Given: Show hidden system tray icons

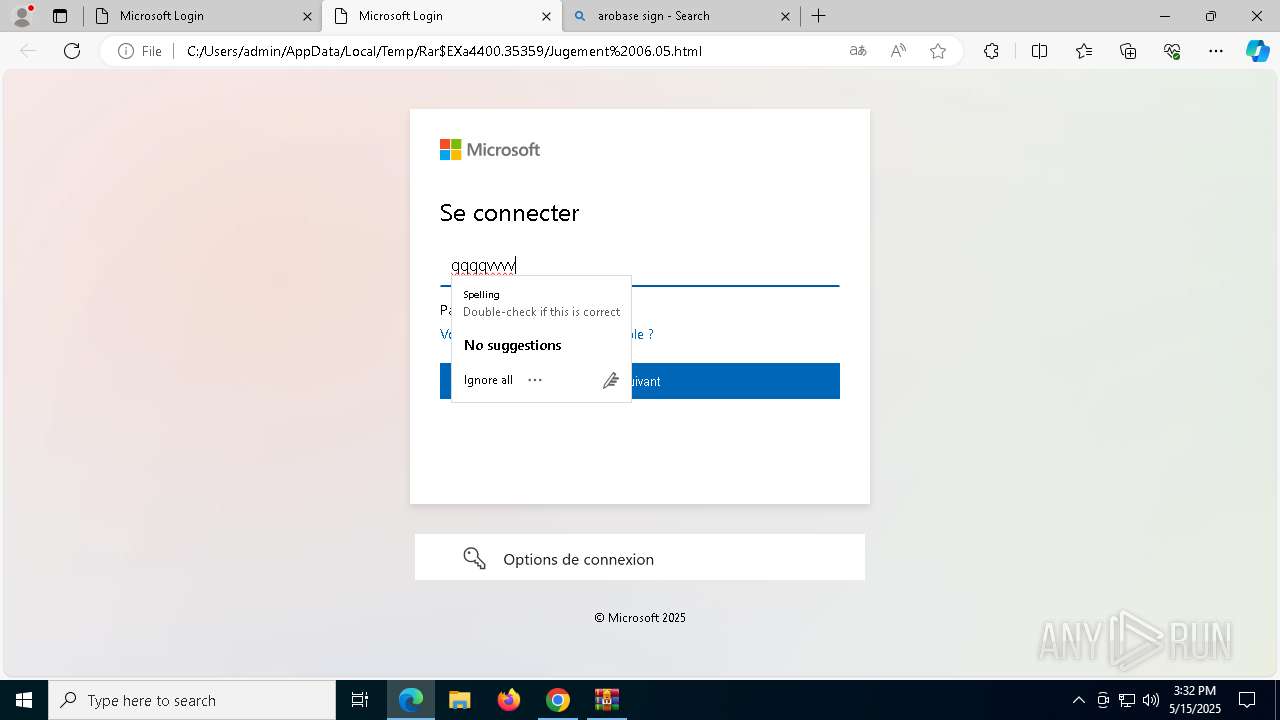Looking at the screenshot, I should pos(1078,700).
